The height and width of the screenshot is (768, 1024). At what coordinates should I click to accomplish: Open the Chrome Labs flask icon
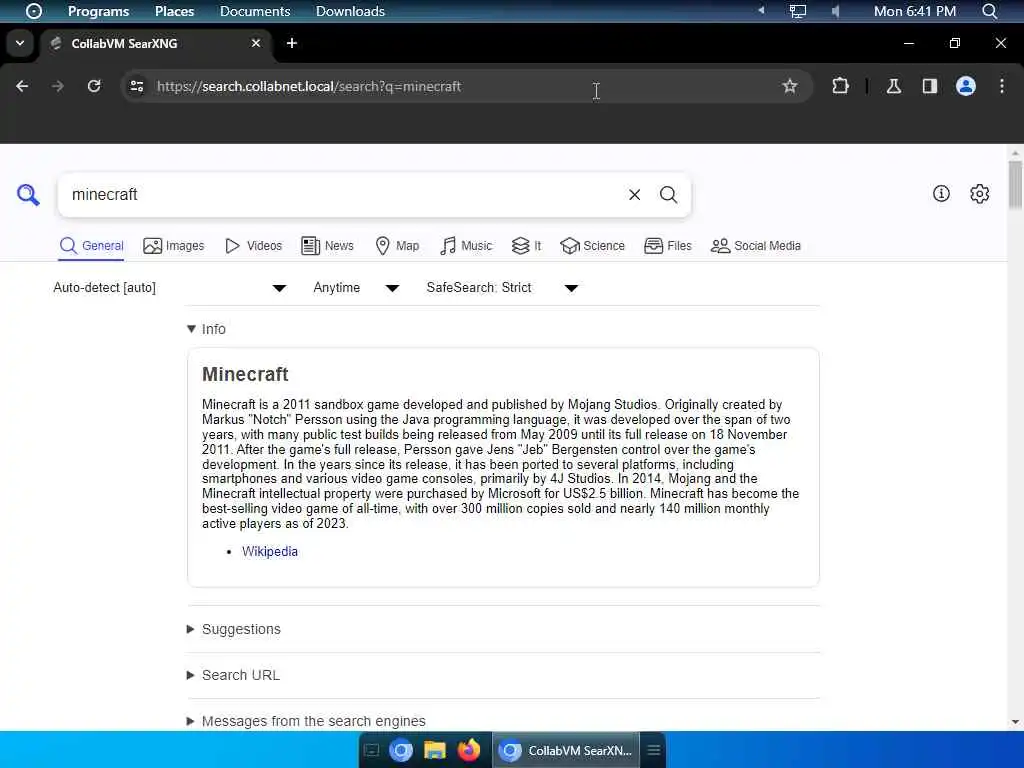pos(894,86)
